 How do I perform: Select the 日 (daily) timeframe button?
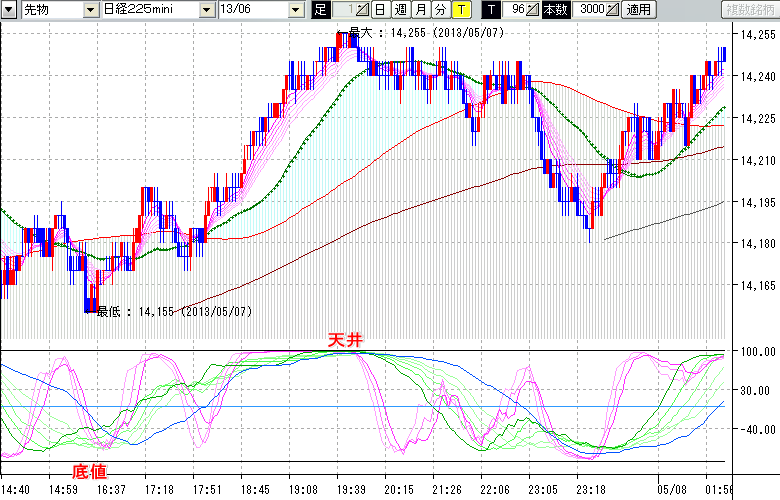(x=380, y=10)
